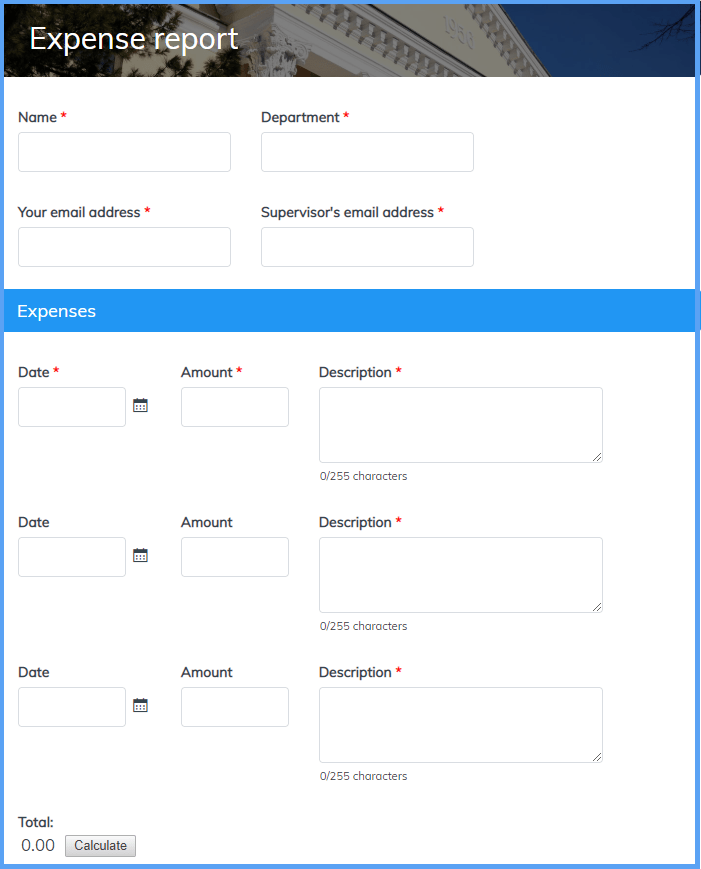Open the calendar picker for the second expense date
This screenshot has height=869, width=701.
coord(140,556)
